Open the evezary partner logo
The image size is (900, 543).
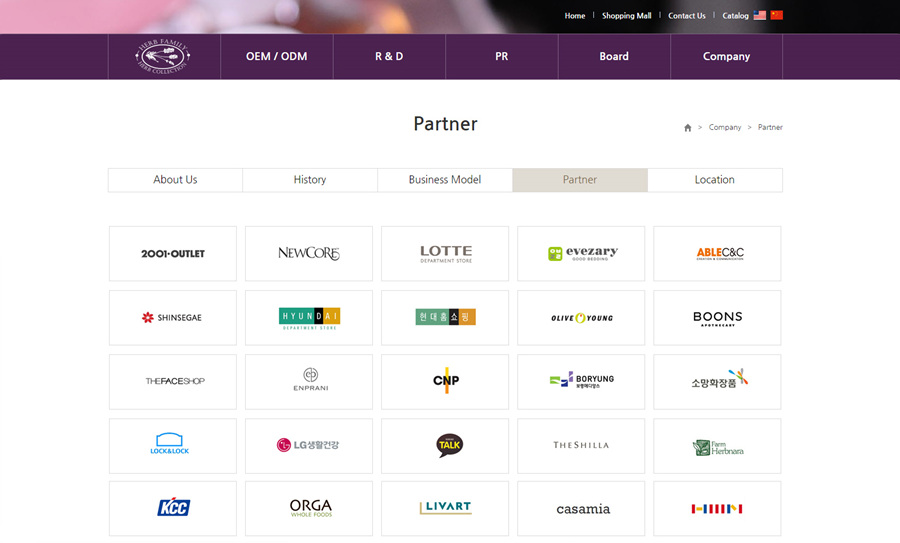coord(581,254)
